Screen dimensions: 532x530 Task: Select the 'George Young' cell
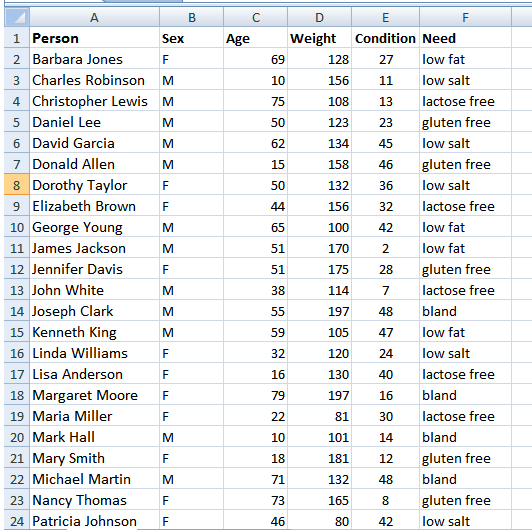pyautogui.click(x=94, y=227)
